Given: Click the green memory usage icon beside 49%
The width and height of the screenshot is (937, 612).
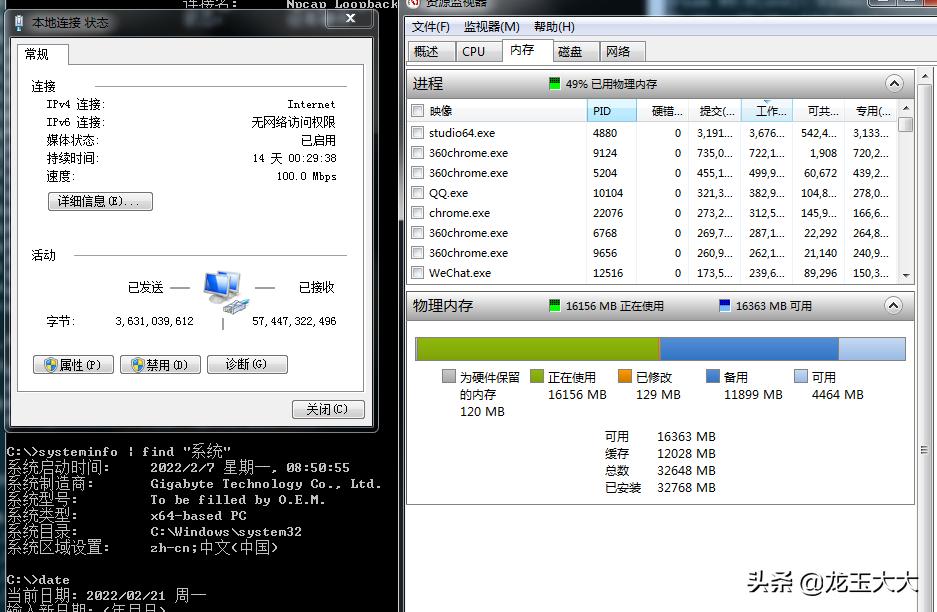Looking at the screenshot, I should [x=556, y=84].
